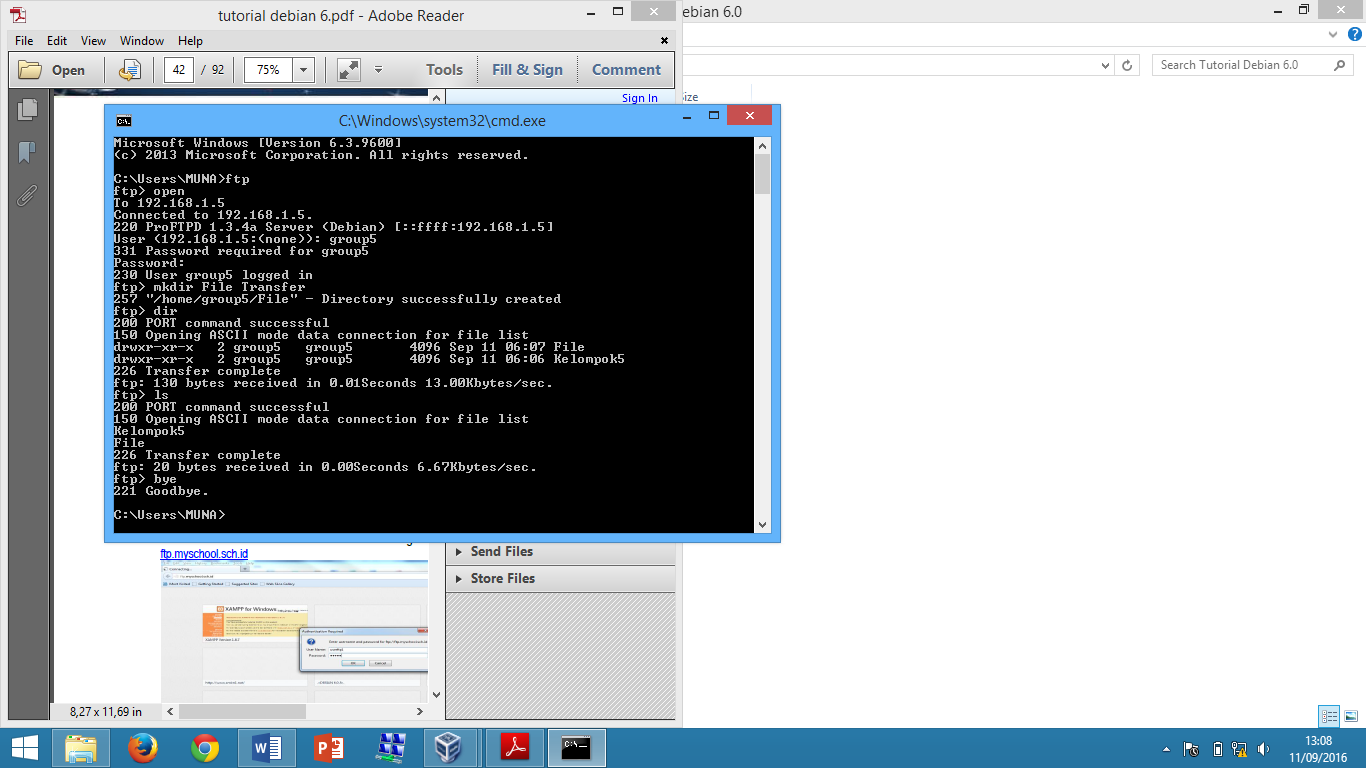The height and width of the screenshot is (768, 1366).
Task: Click the Sign In link
Action: [x=640, y=98]
